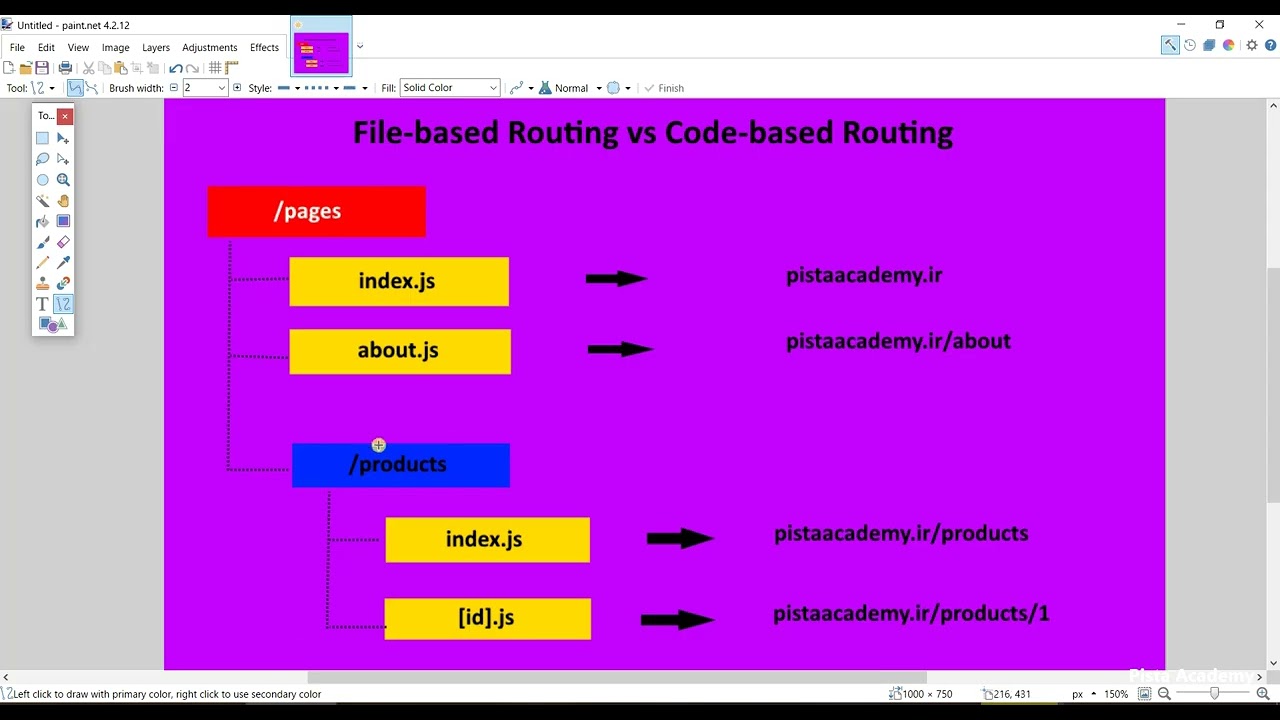Select the Zoom magnifier tool

coord(63,180)
